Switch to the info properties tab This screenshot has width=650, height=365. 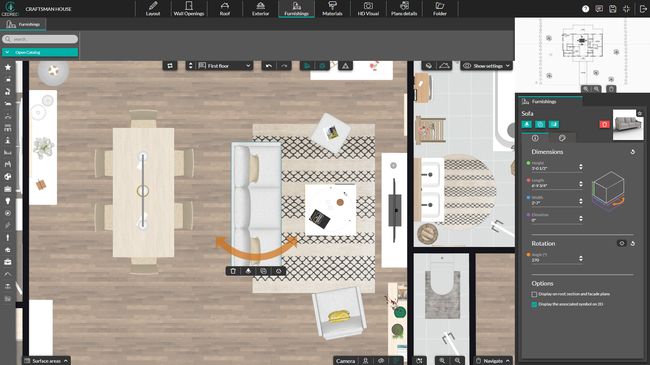[535, 138]
